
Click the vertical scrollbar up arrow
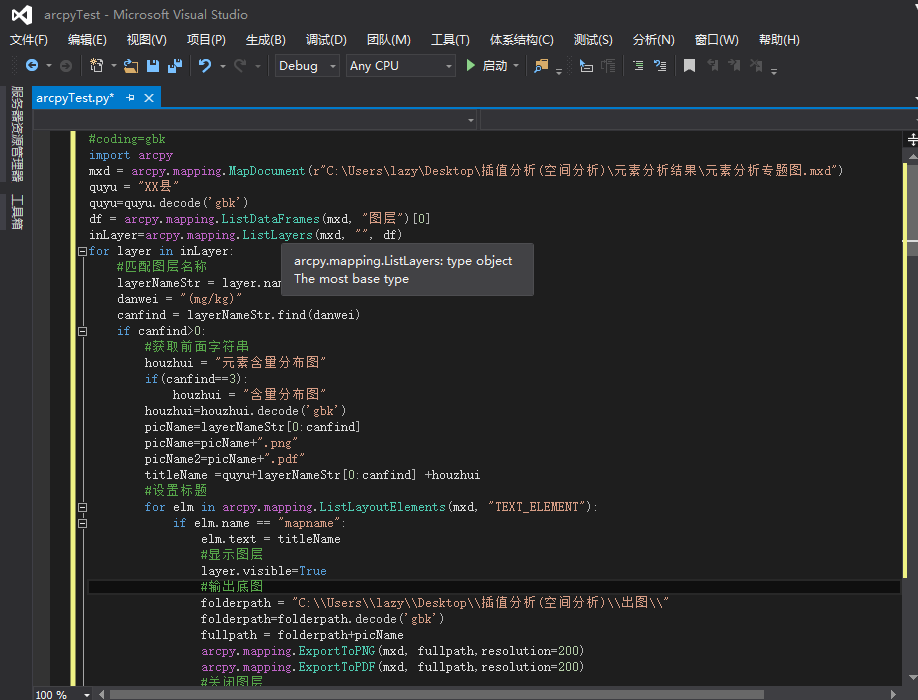click(x=913, y=156)
